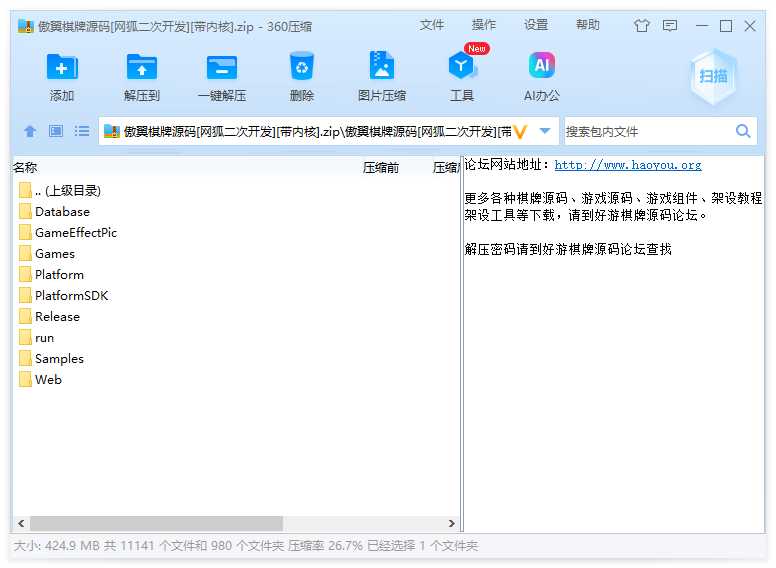The width and height of the screenshot is (776, 568).
Task: Sort by the 压缩前 column header
Action: pos(381,168)
